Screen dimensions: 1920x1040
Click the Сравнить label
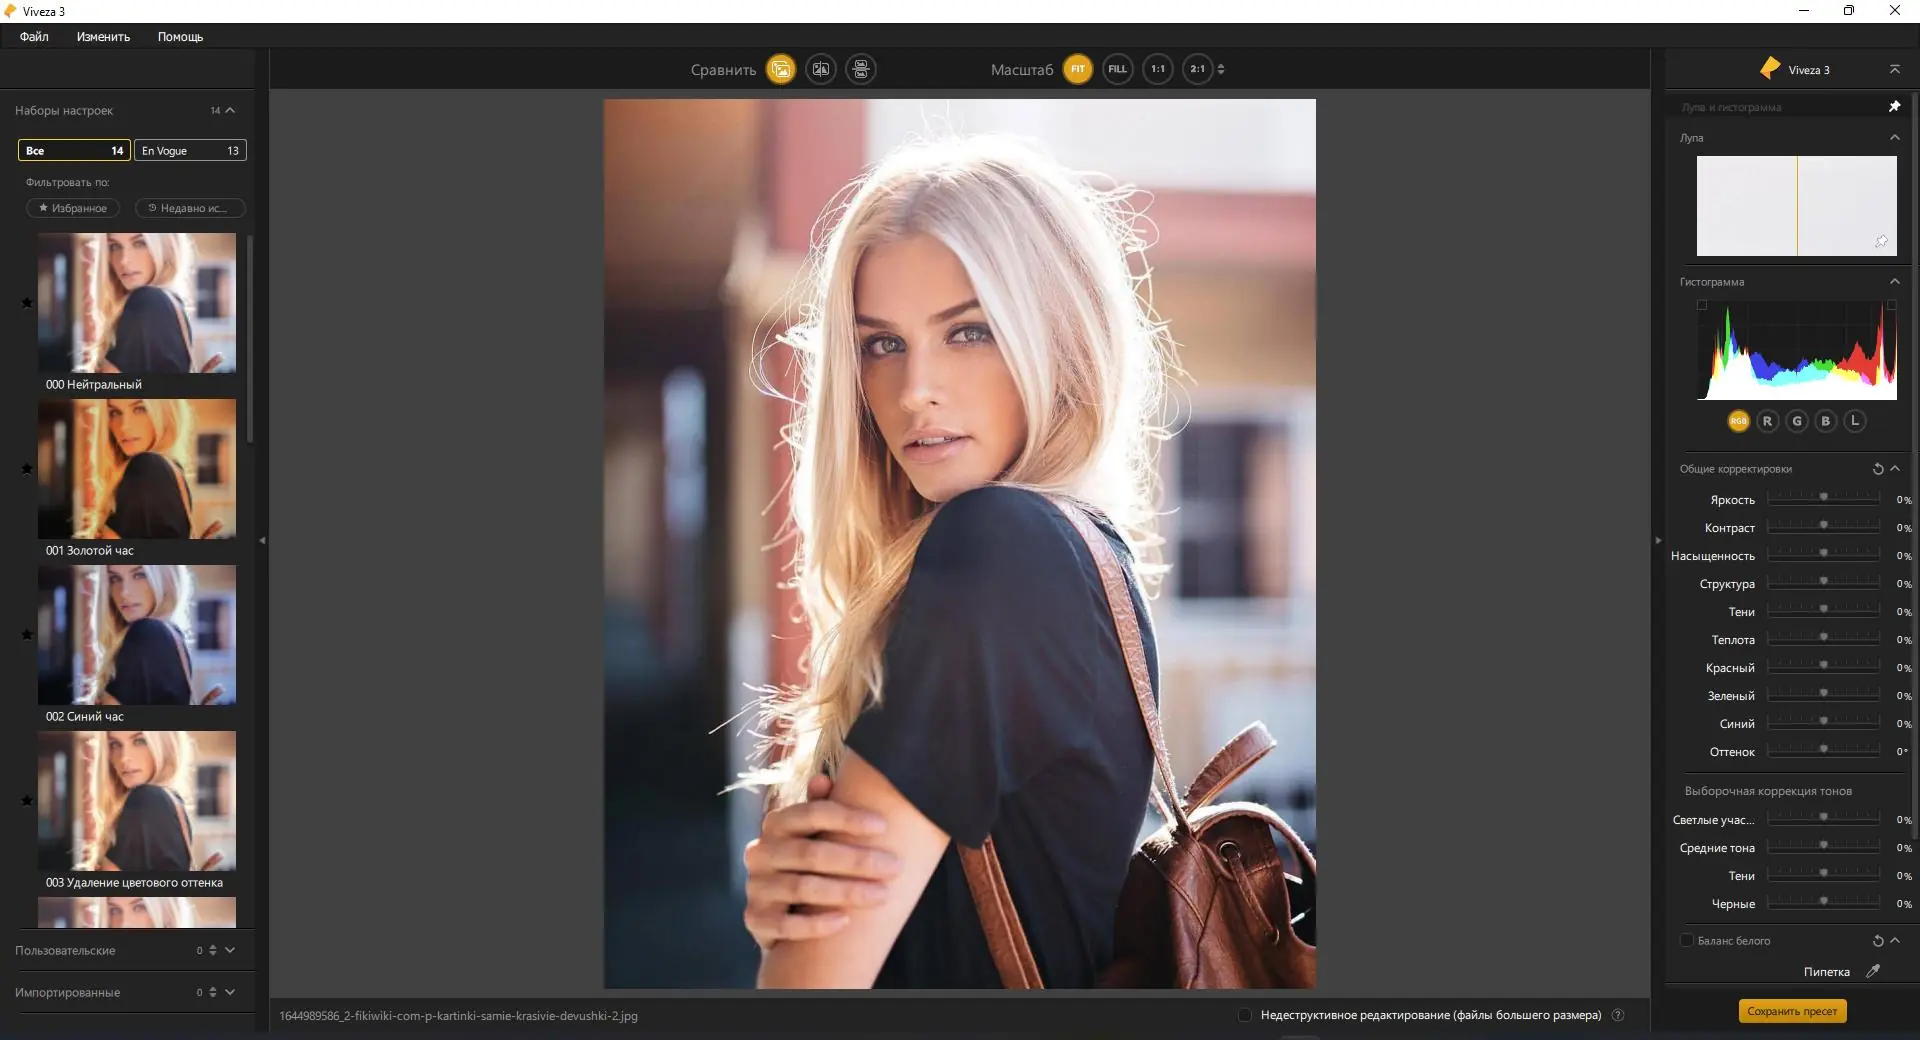pyautogui.click(x=723, y=70)
